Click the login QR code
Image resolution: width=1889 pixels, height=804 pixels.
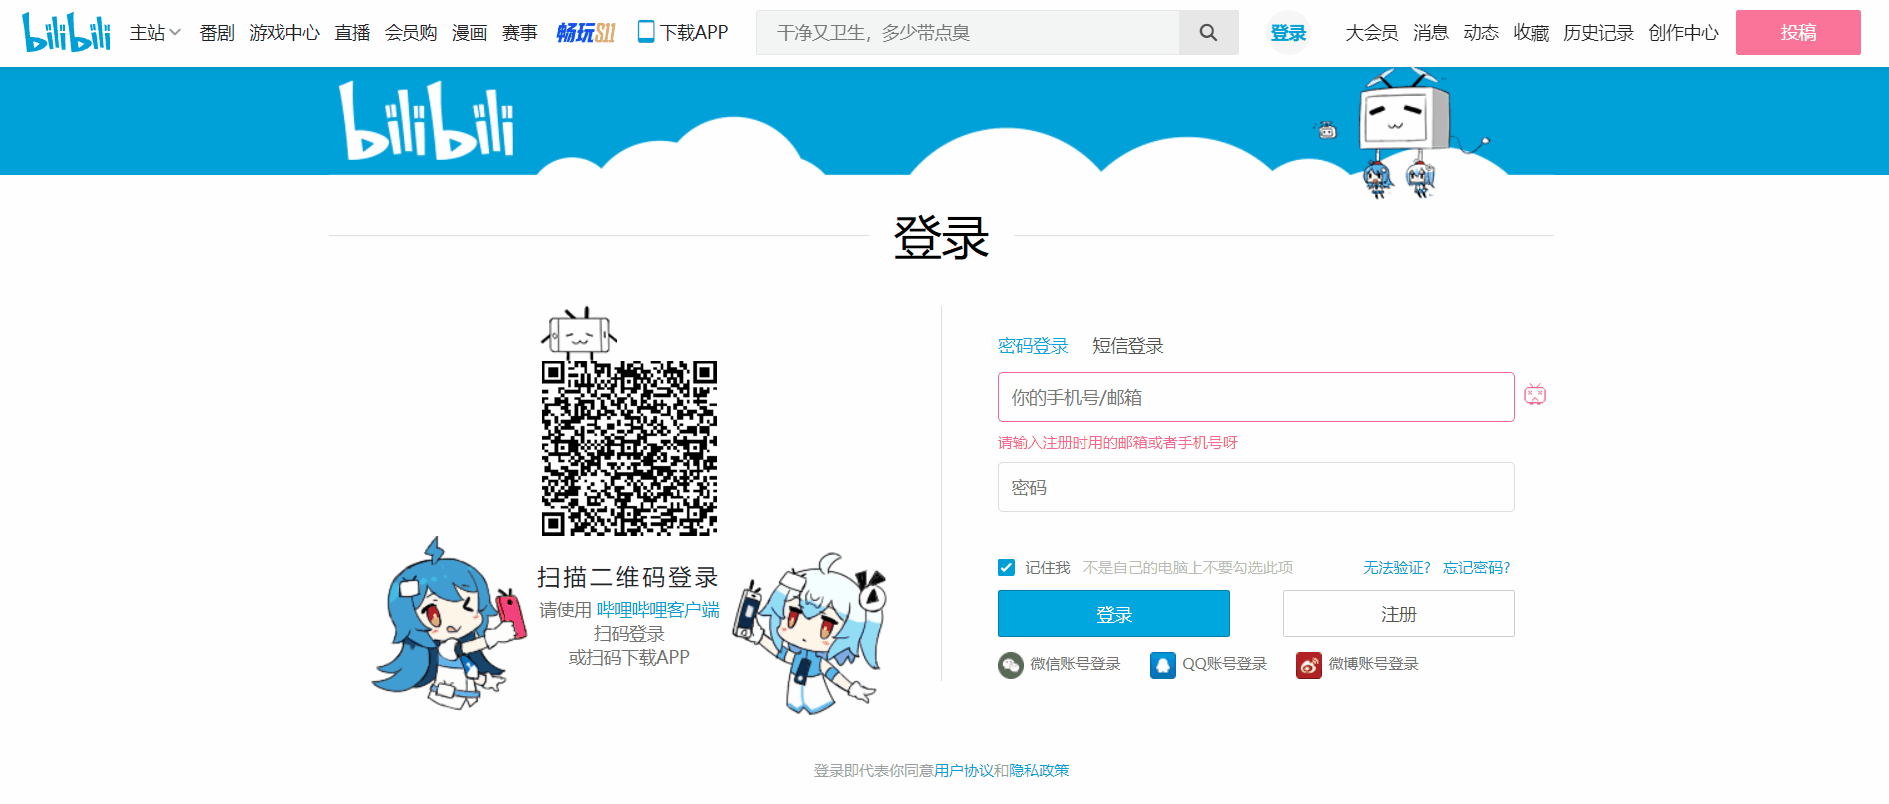[629, 448]
